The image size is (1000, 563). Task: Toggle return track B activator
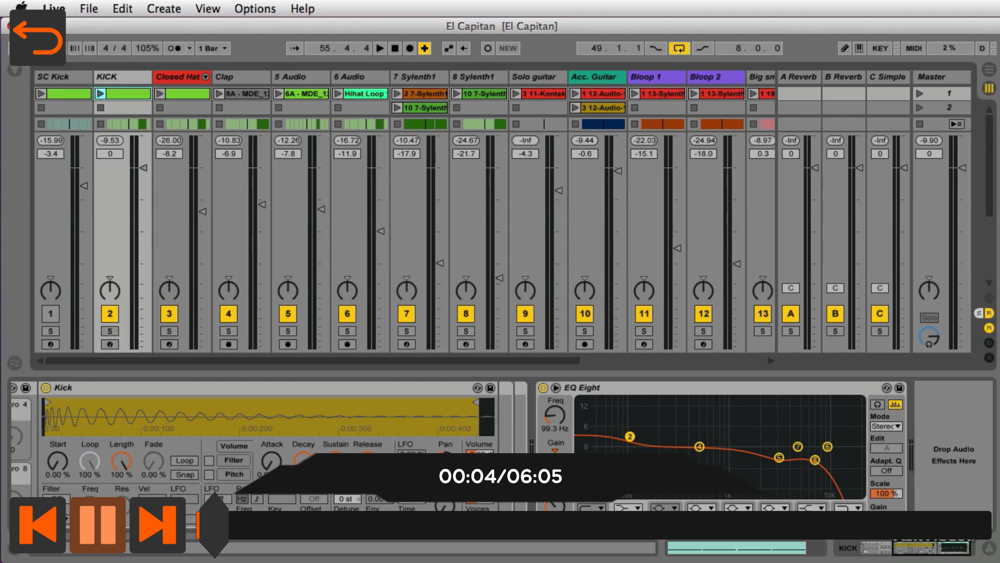(x=835, y=314)
